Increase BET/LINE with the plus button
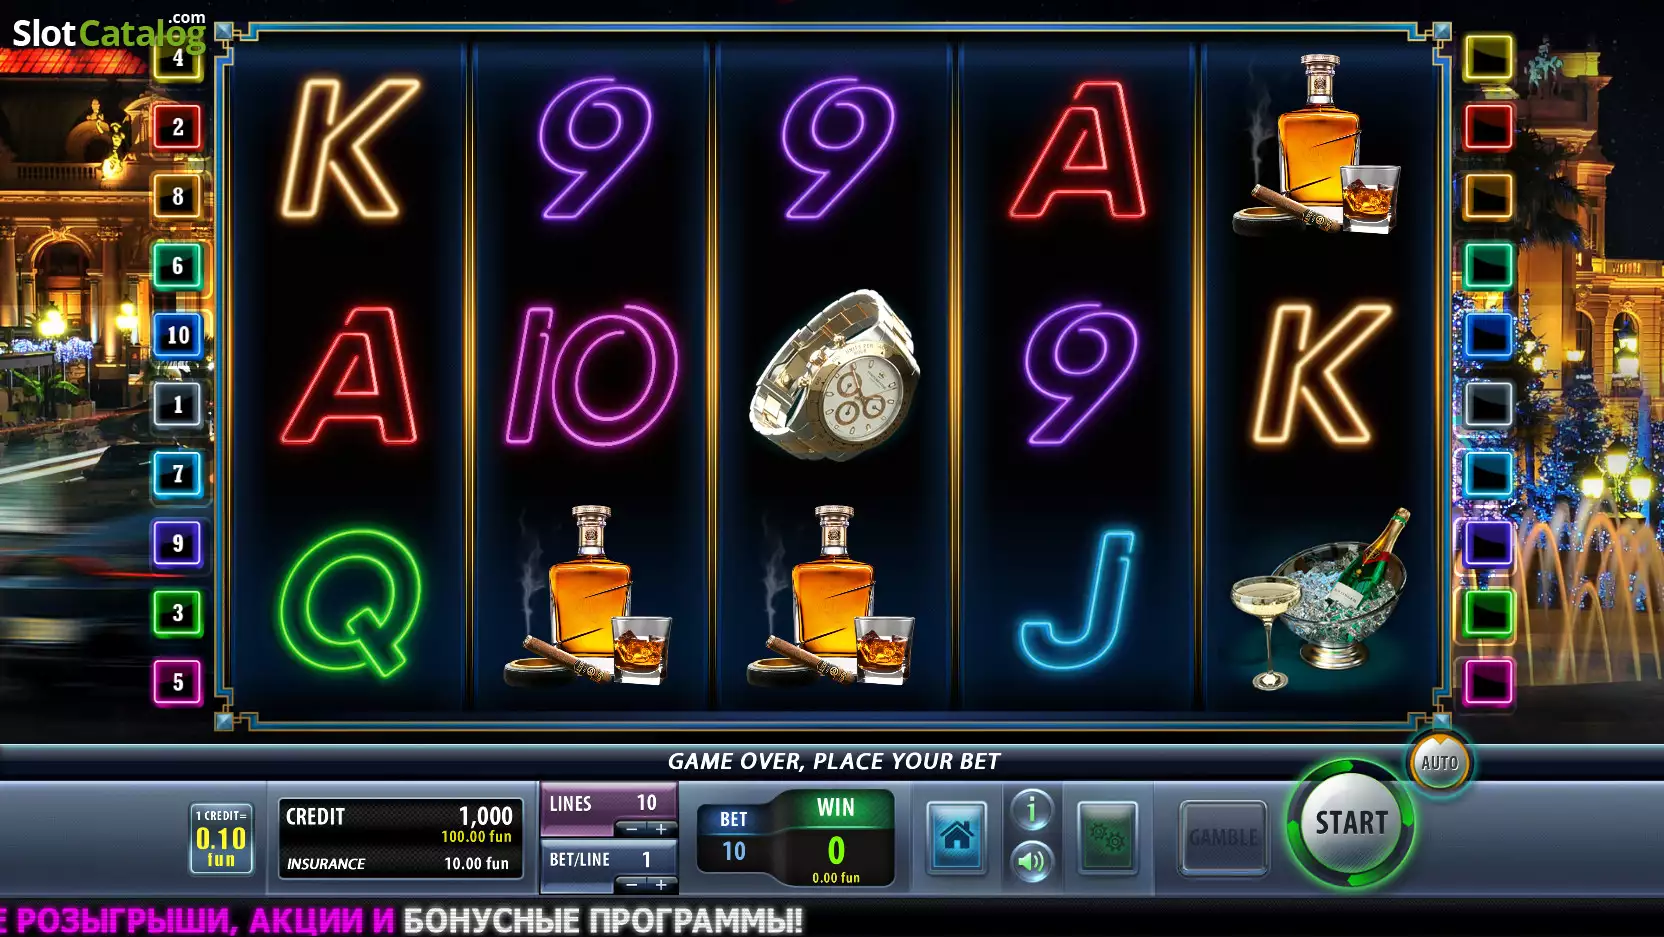The height and width of the screenshot is (937, 1664). click(x=661, y=885)
